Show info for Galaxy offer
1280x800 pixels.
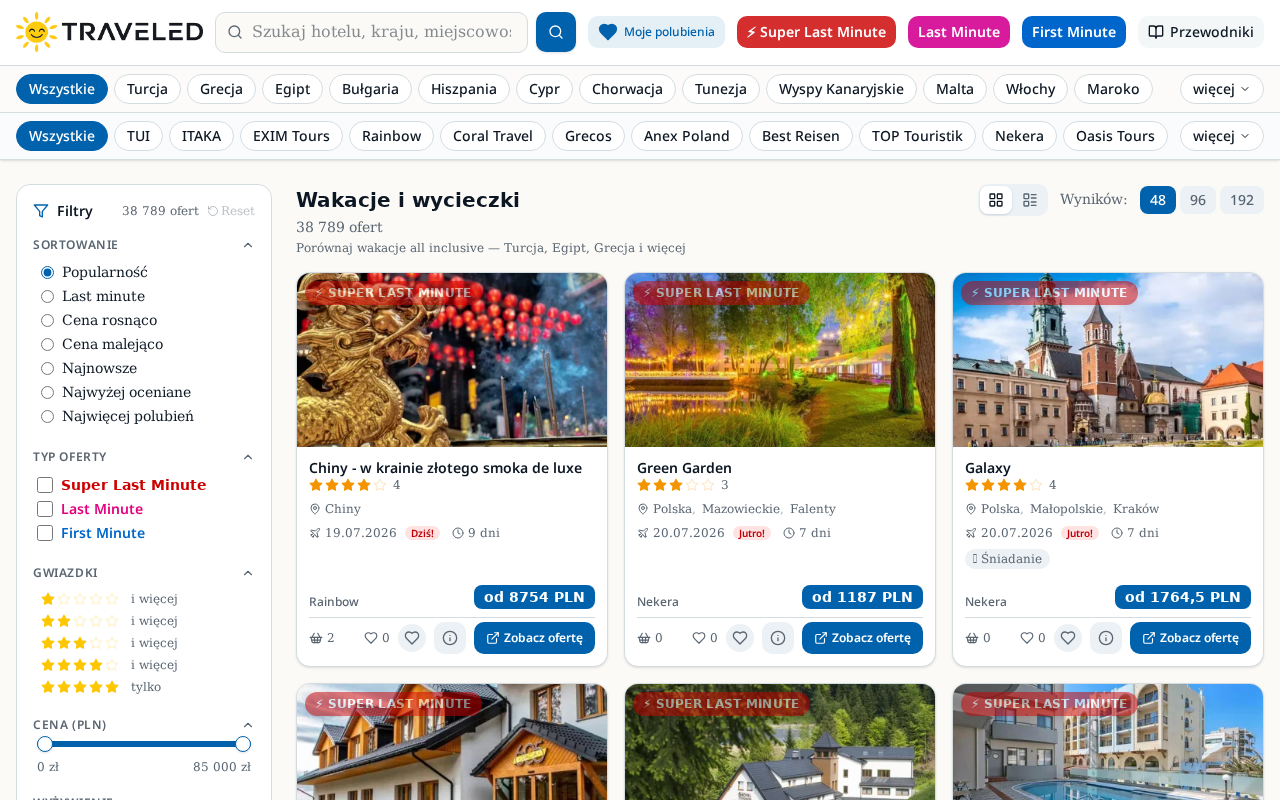(x=1106, y=638)
